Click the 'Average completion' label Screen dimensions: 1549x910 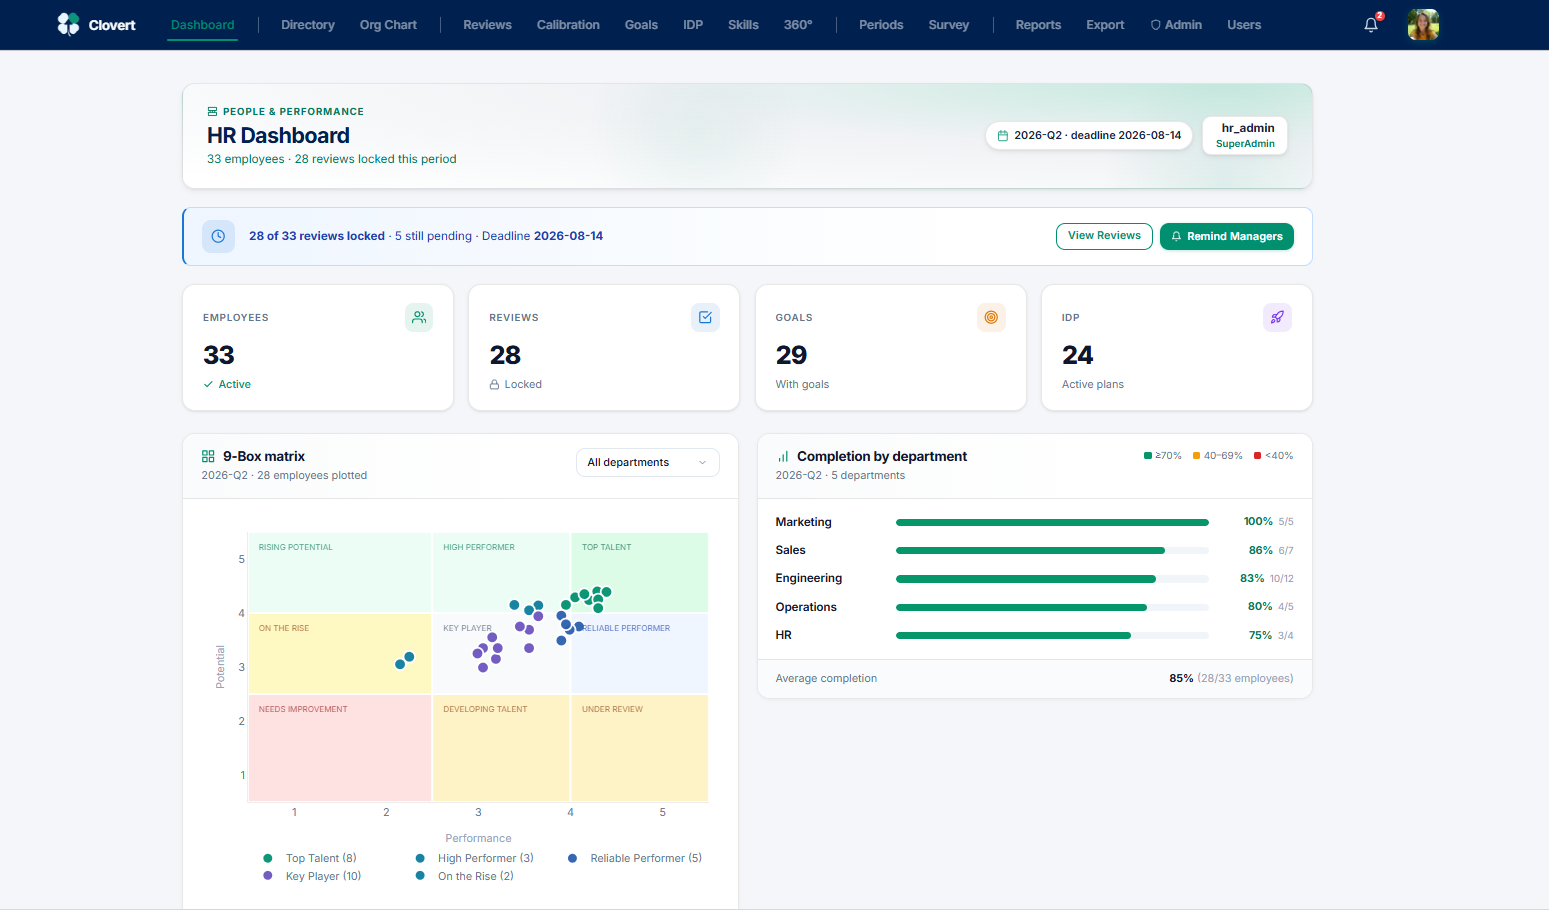tap(826, 678)
